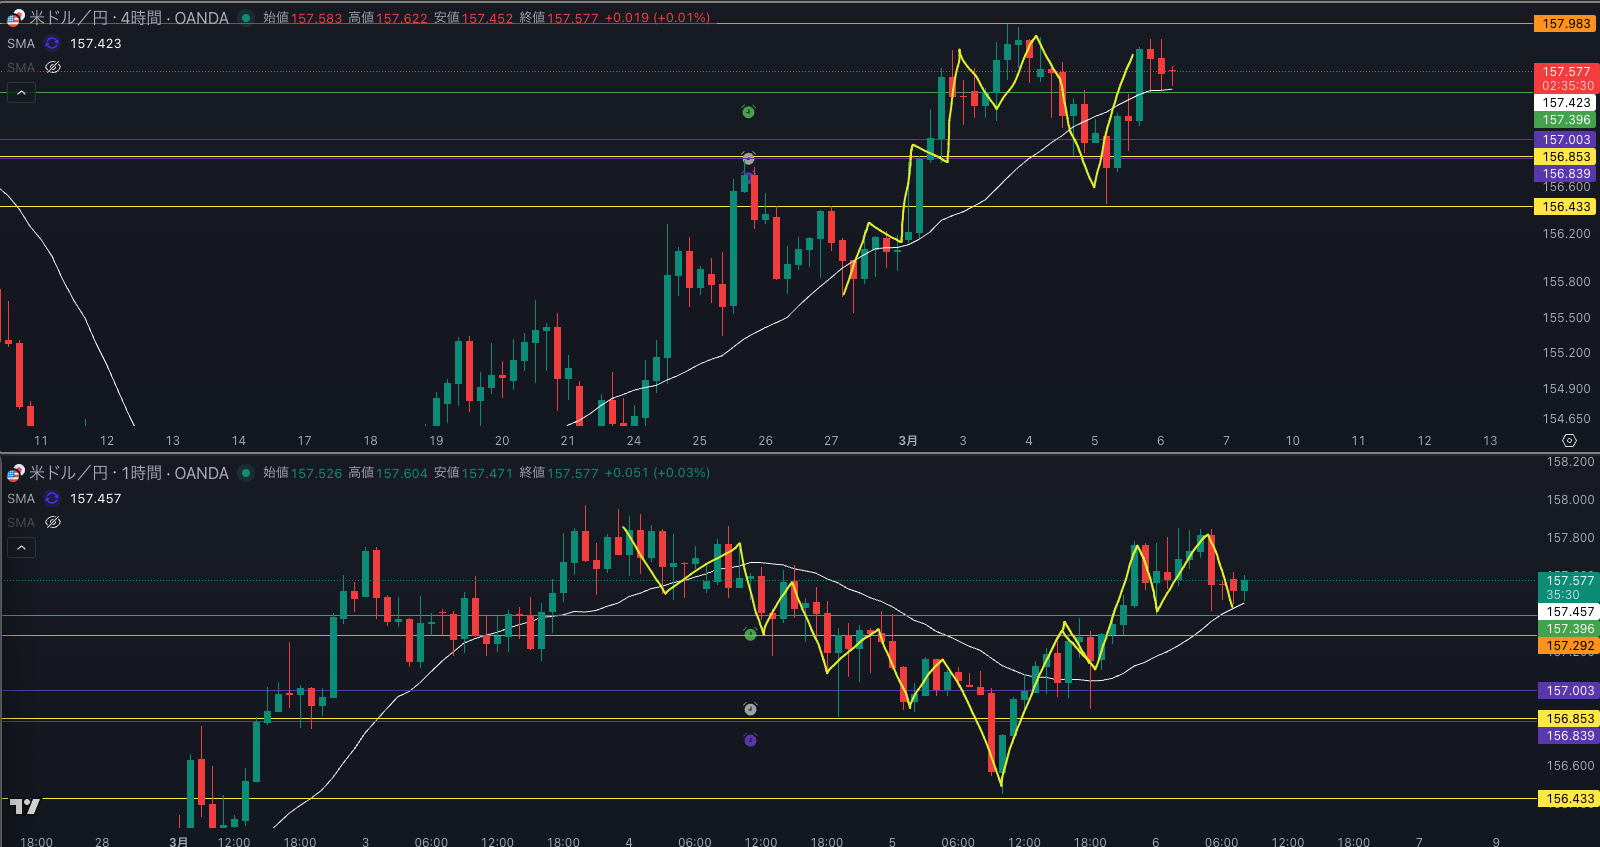This screenshot has width=1600, height=847.
Task: Click the gray alarm clock marker on 1-hour chart
Action: click(750, 709)
